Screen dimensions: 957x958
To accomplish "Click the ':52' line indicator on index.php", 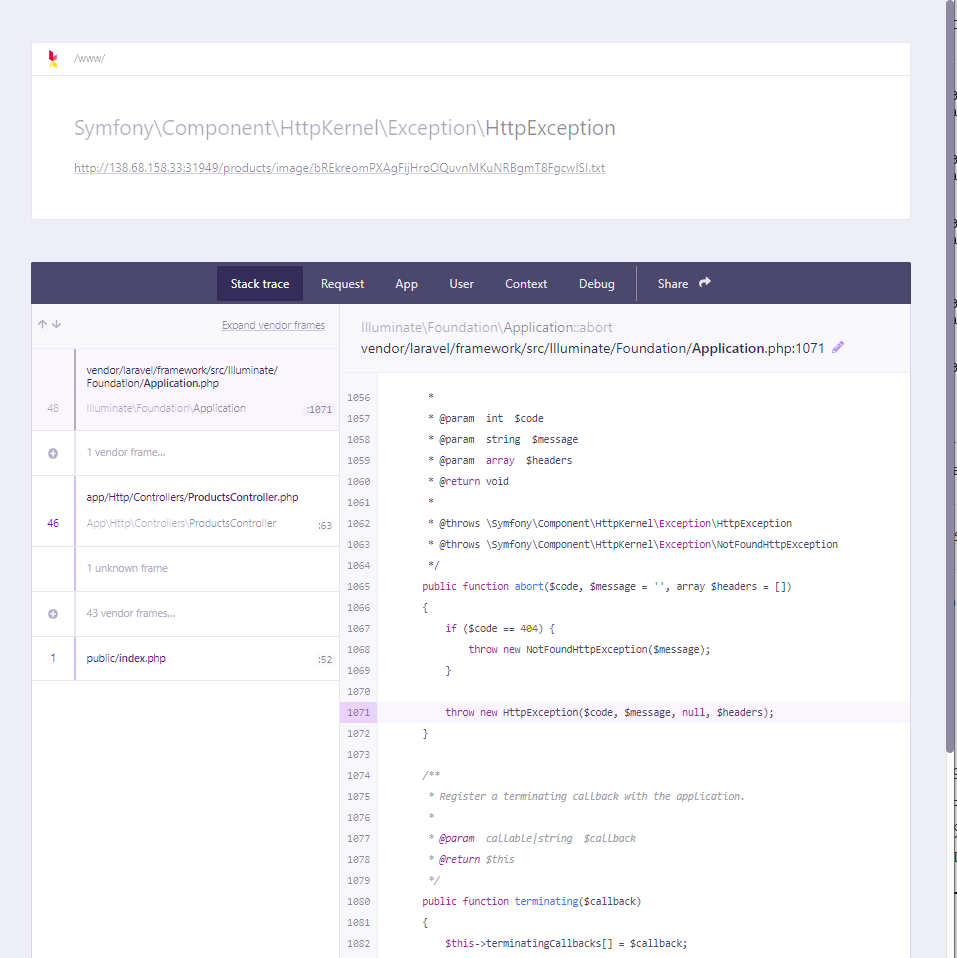I will coord(324,660).
